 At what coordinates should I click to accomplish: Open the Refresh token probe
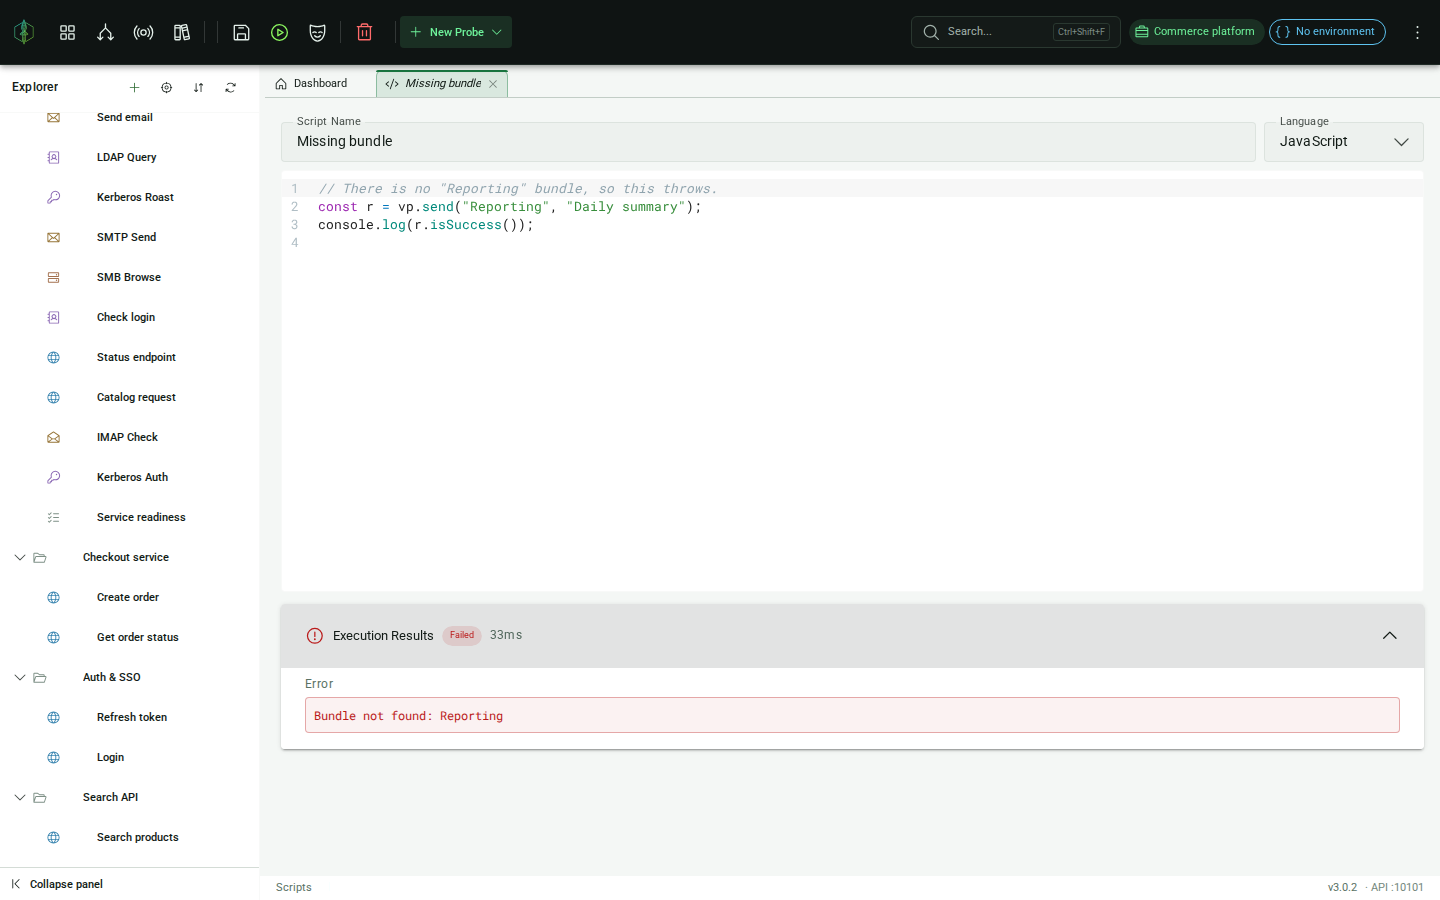[132, 717]
